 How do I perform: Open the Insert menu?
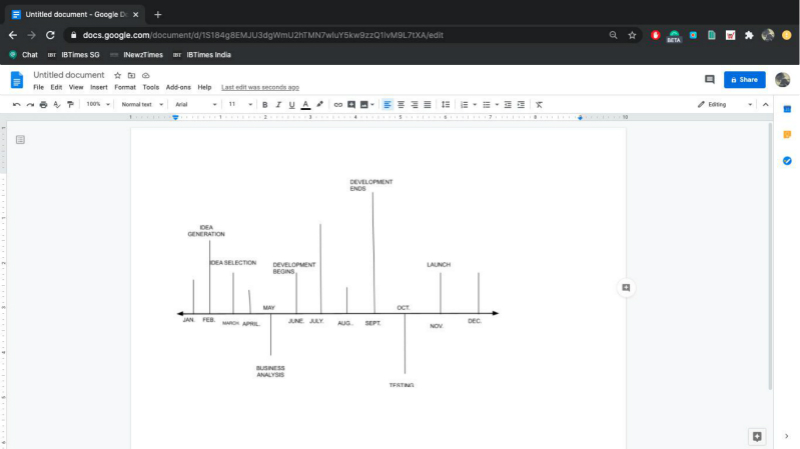tap(99, 88)
